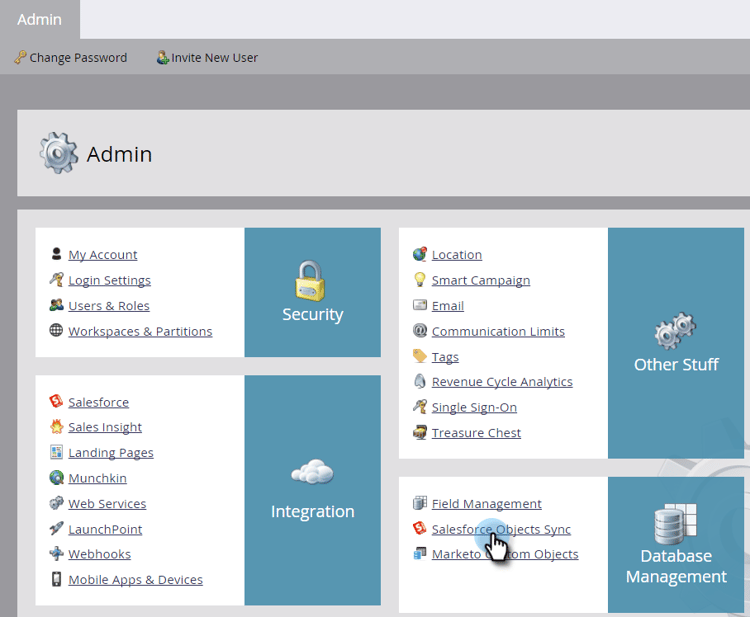
Task: Click the Other Stuff gears tile
Action: pos(675,343)
